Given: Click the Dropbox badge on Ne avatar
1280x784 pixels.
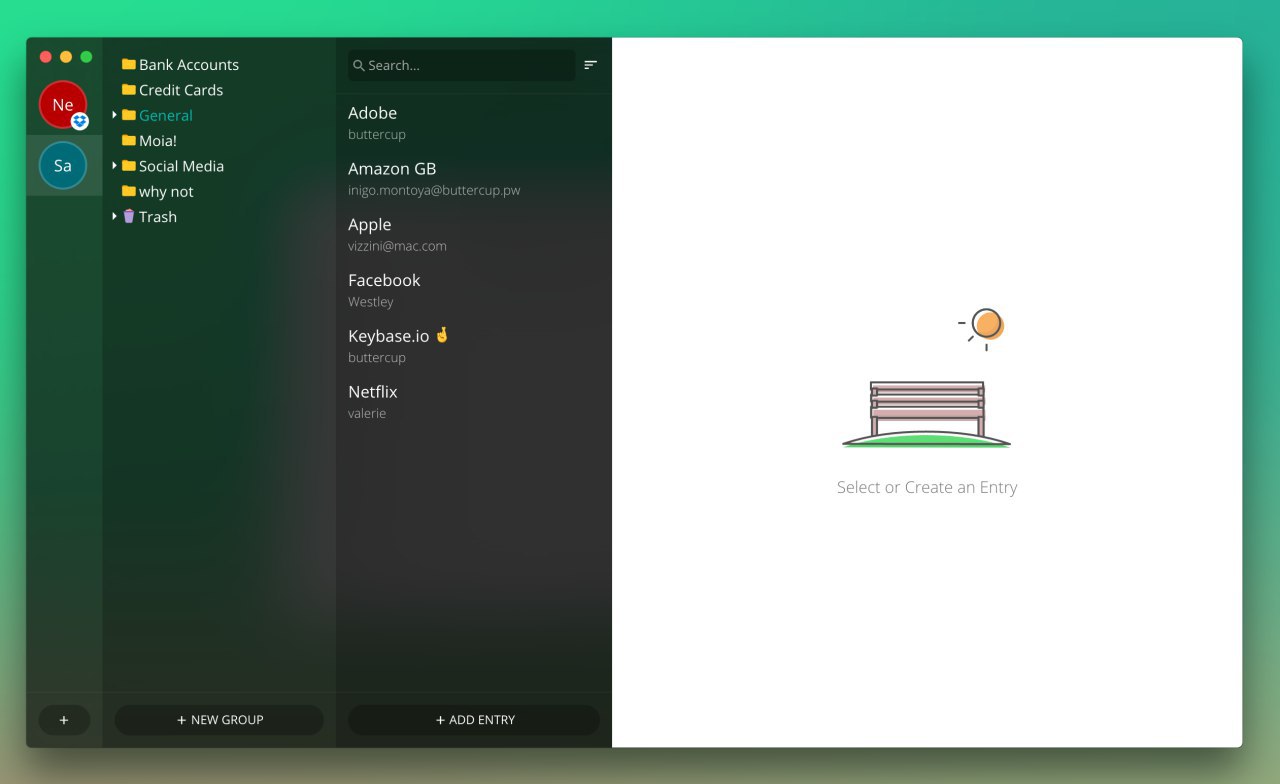Looking at the screenshot, I should click(x=80, y=121).
